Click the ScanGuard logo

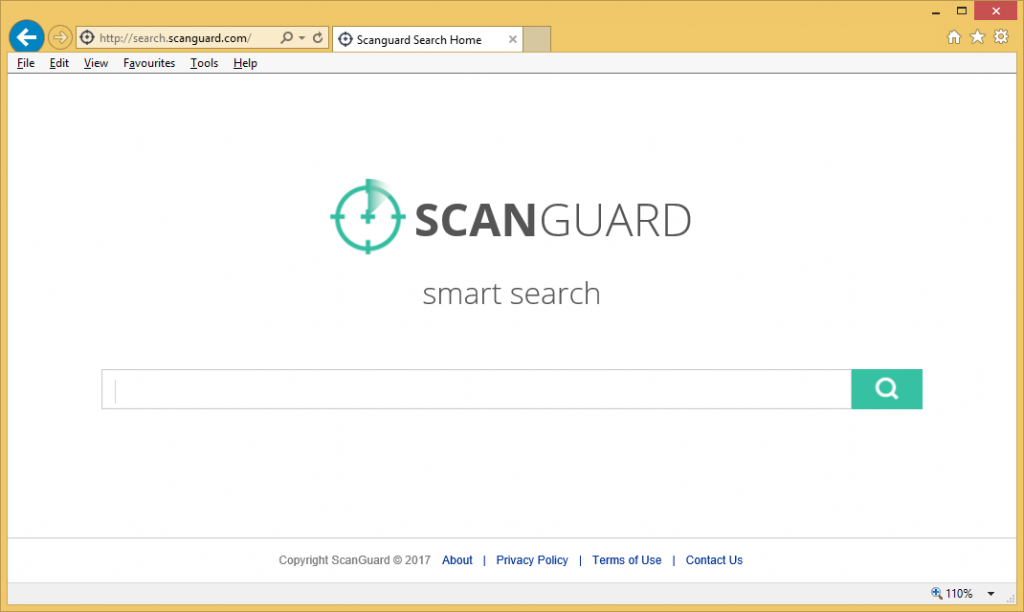click(x=511, y=217)
